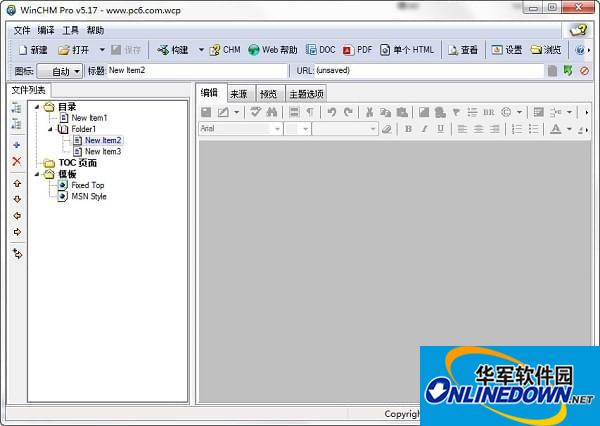
Task: Toggle italic formatting in editor toolbar
Action: pyautogui.click(x=424, y=129)
